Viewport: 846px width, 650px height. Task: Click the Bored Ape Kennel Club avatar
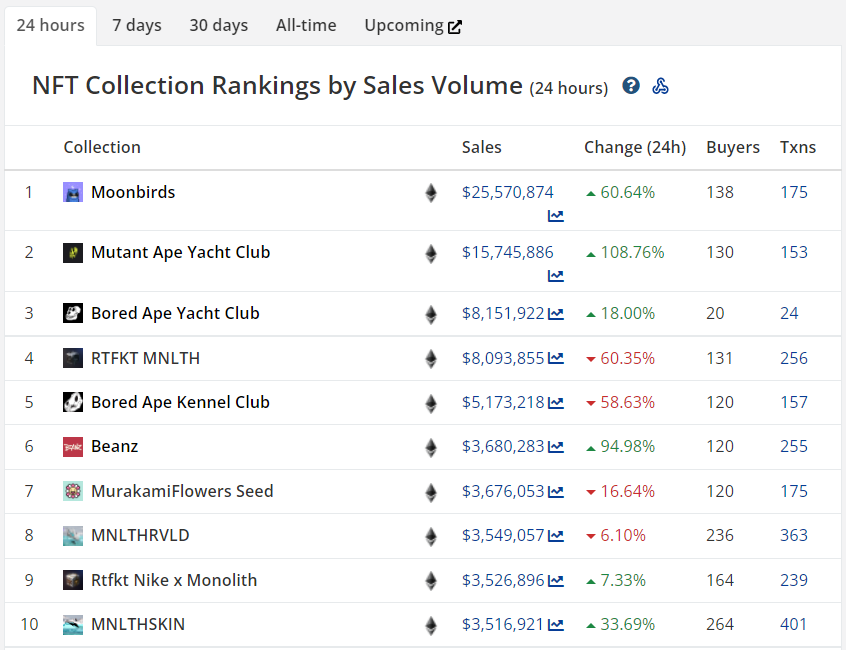[x=73, y=402]
